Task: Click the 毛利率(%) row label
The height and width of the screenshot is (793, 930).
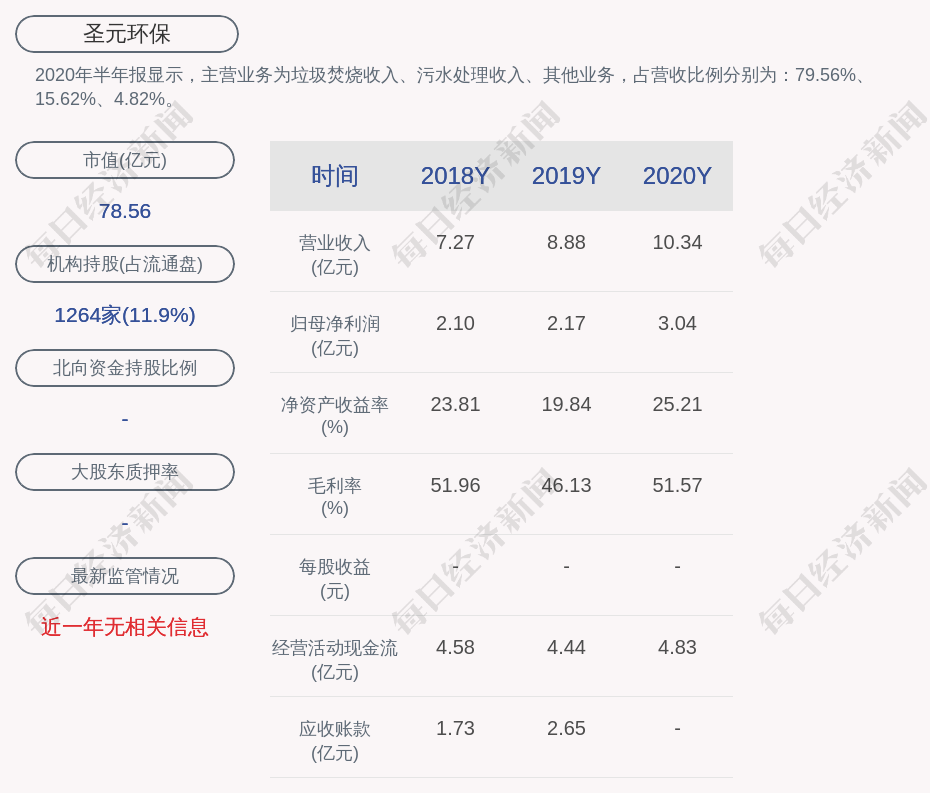Action: pyautogui.click(x=335, y=497)
